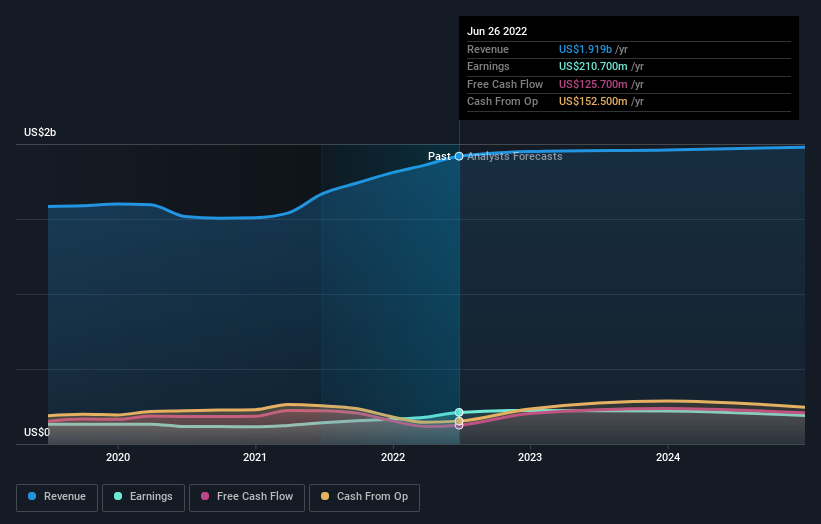
Task: Toggle the Earnings legend button
Action: (143, 497)
